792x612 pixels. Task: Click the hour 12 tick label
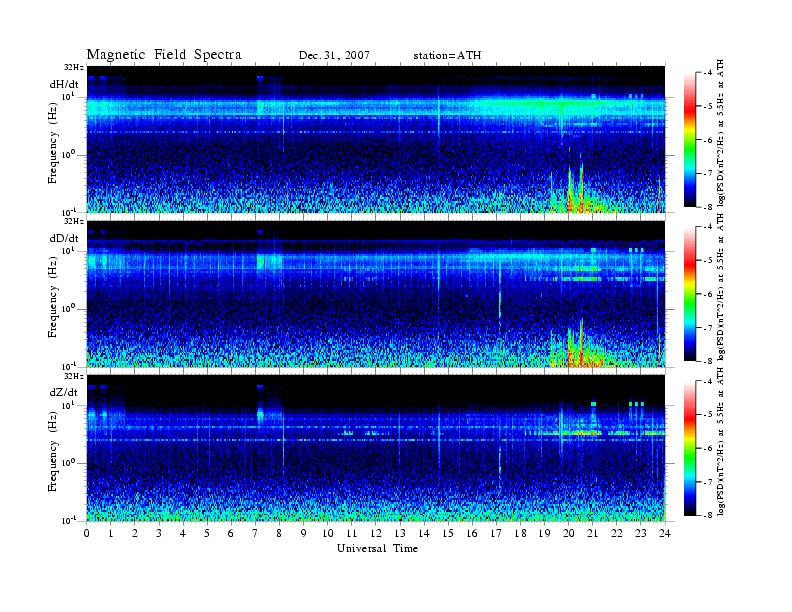(376, 533)
